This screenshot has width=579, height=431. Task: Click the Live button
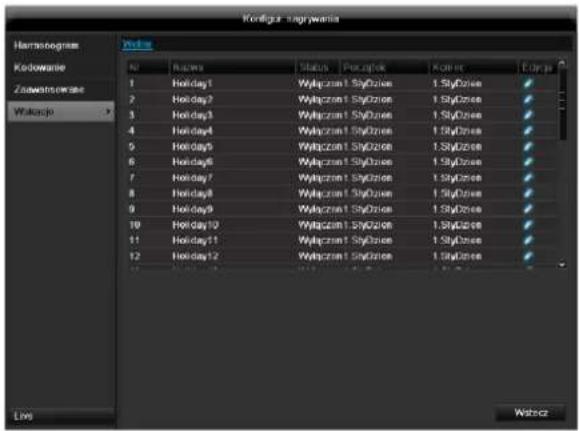click(61, 416)
